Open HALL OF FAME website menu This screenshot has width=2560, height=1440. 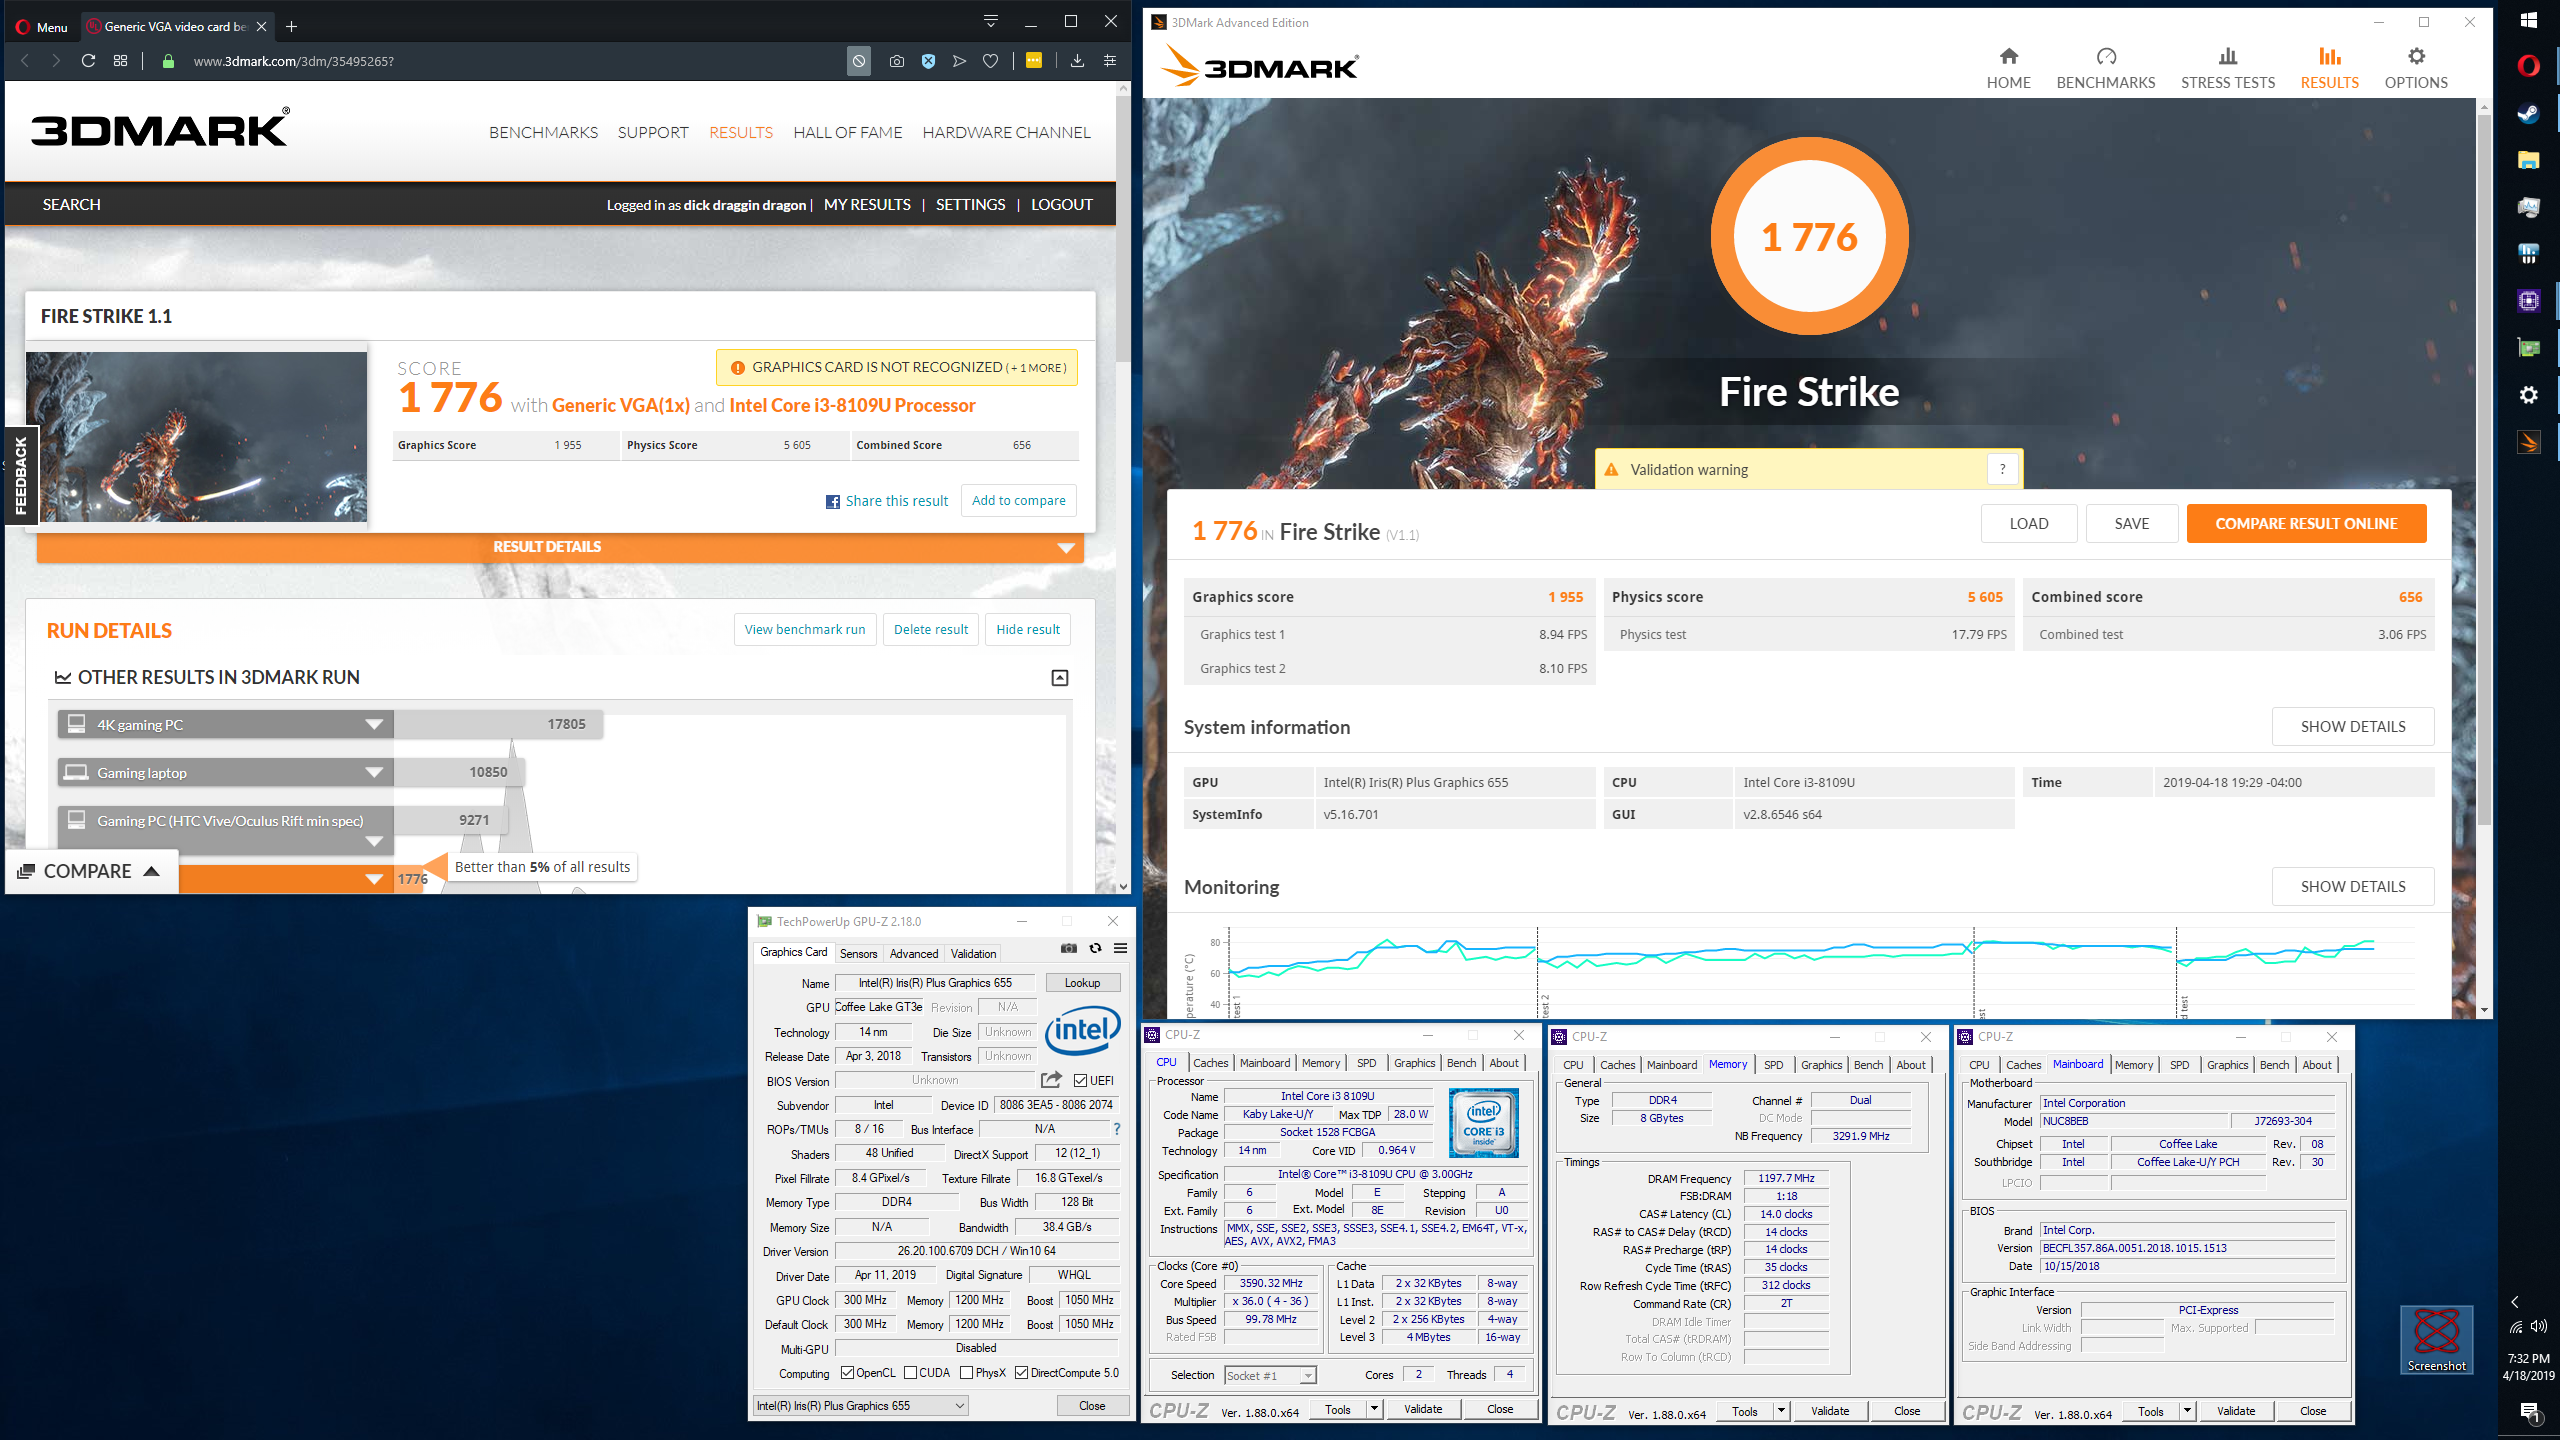pos(847,133)
